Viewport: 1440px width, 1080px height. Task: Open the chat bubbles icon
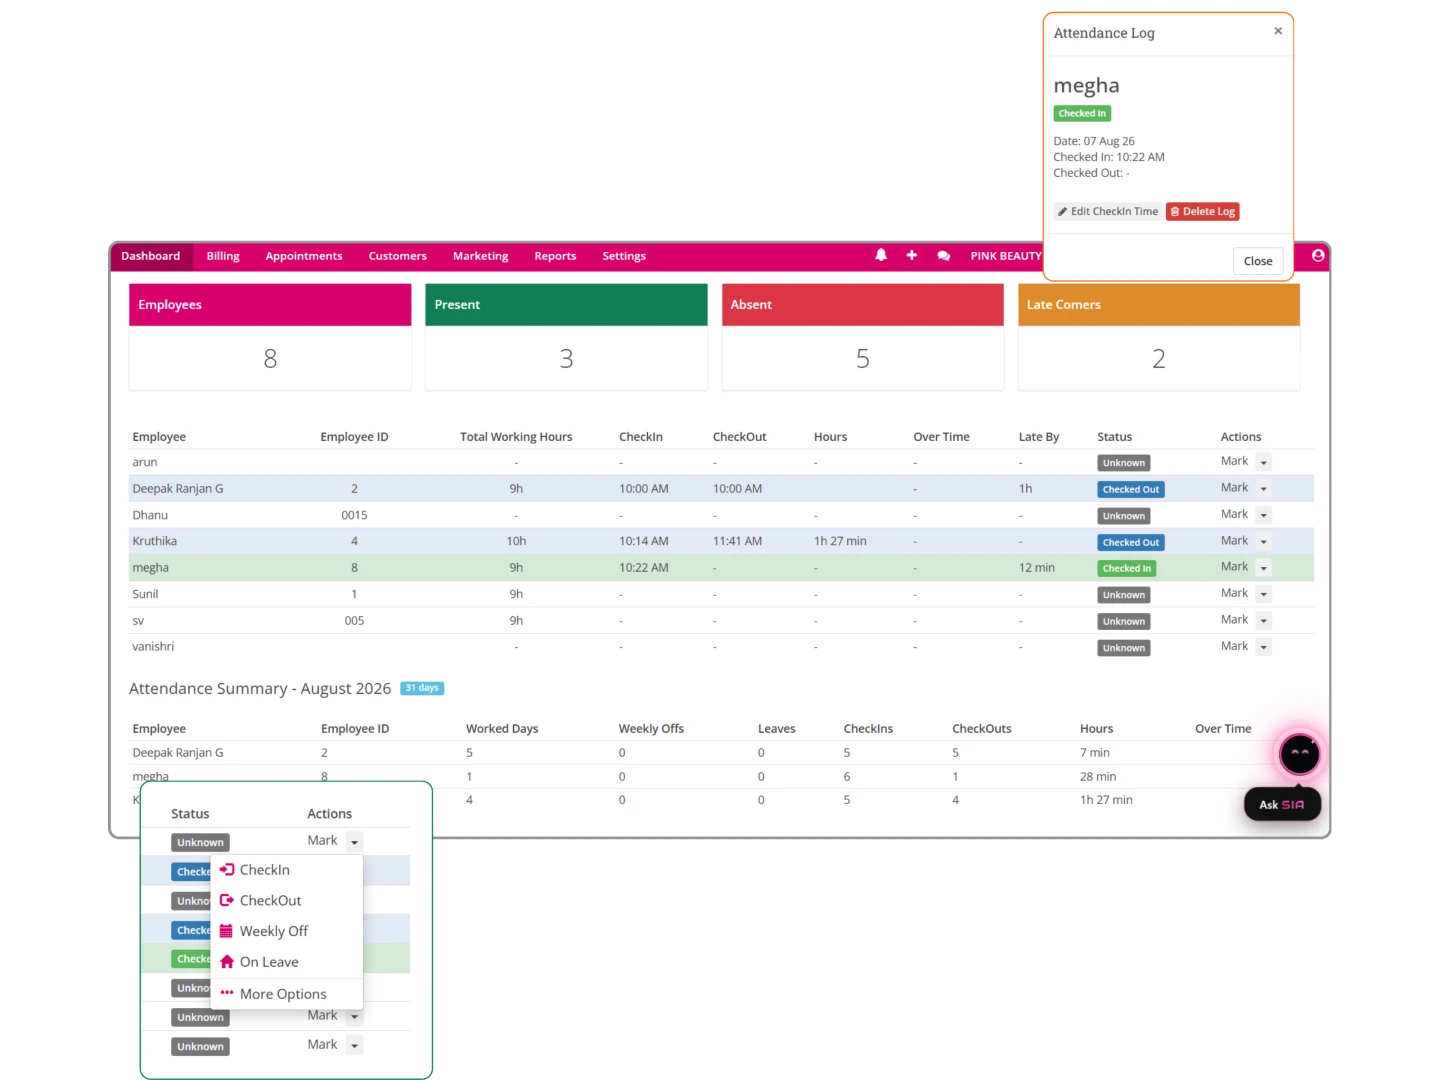click(943, 256)
